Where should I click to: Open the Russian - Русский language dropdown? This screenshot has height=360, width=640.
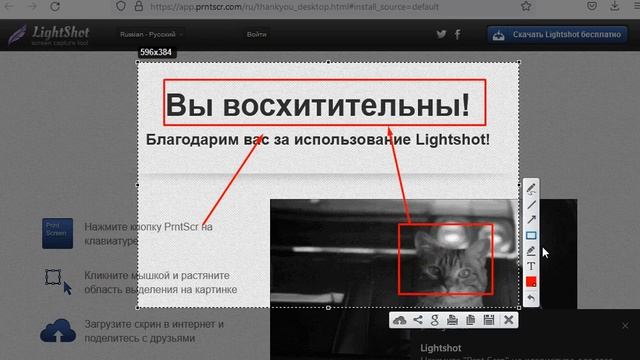151,34
